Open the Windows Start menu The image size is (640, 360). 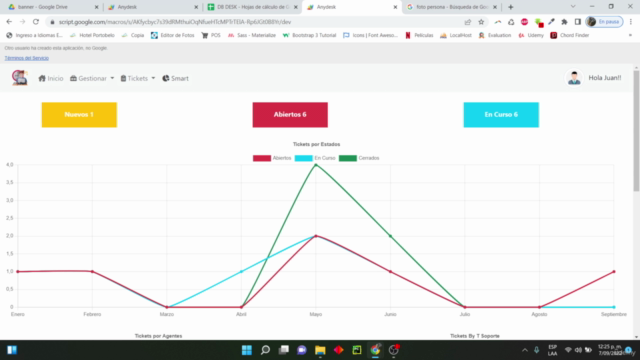tap(247, 350)
